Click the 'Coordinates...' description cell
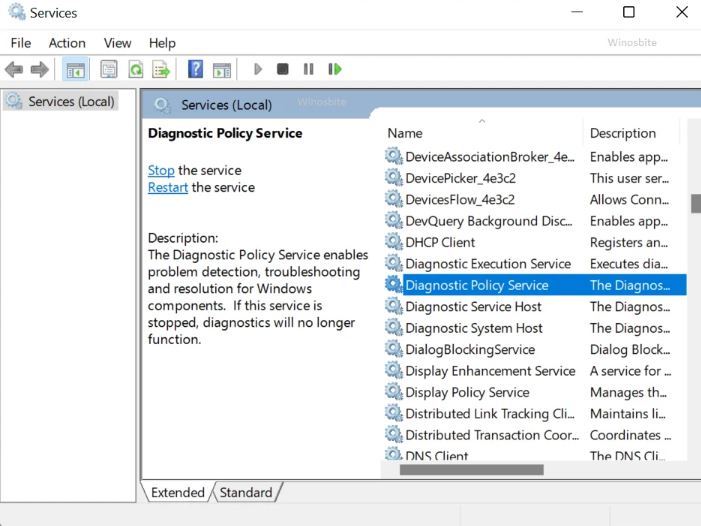This screenshot has width=701, height=526. pos(630,435)
